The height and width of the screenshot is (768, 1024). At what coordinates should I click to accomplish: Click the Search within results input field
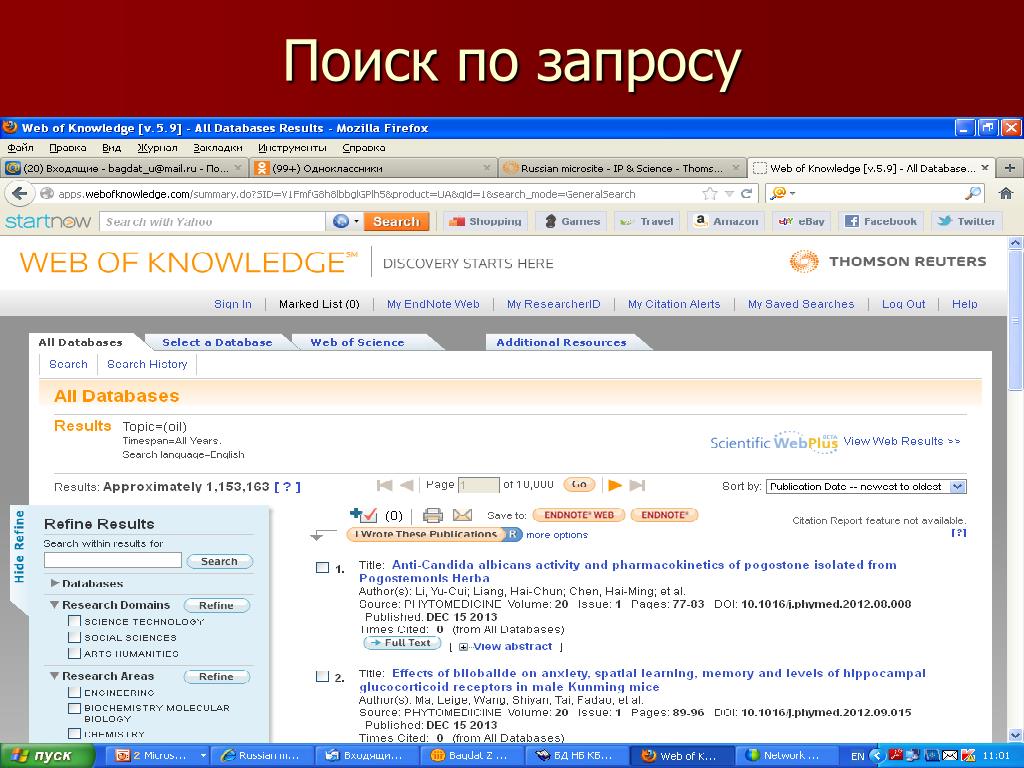[112, 560]
